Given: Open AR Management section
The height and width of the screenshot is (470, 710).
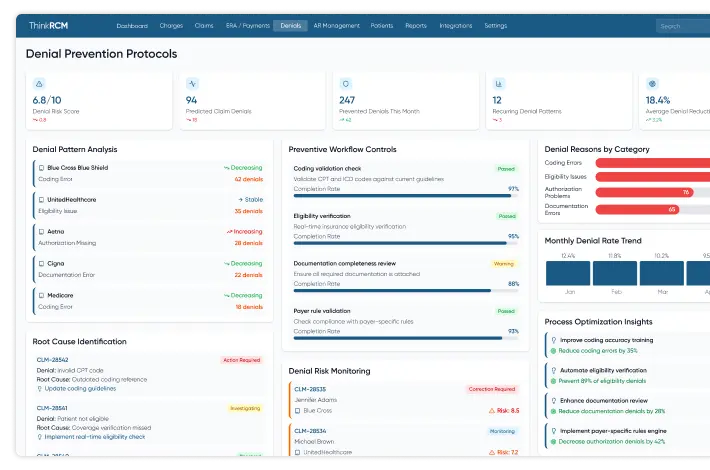Looking at the screenshot, I should (336, 26).
